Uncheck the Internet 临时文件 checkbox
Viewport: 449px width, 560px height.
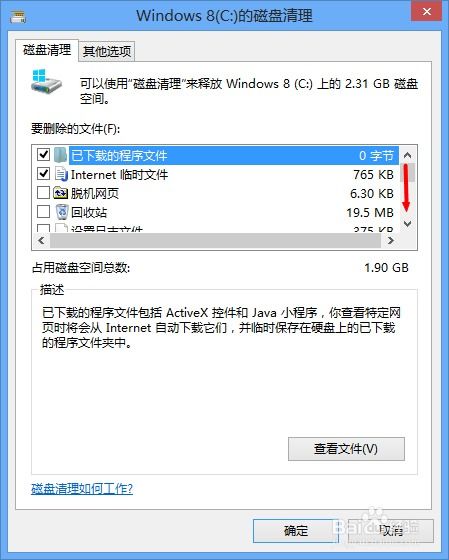pyautogui.click(x=43, y=174)
